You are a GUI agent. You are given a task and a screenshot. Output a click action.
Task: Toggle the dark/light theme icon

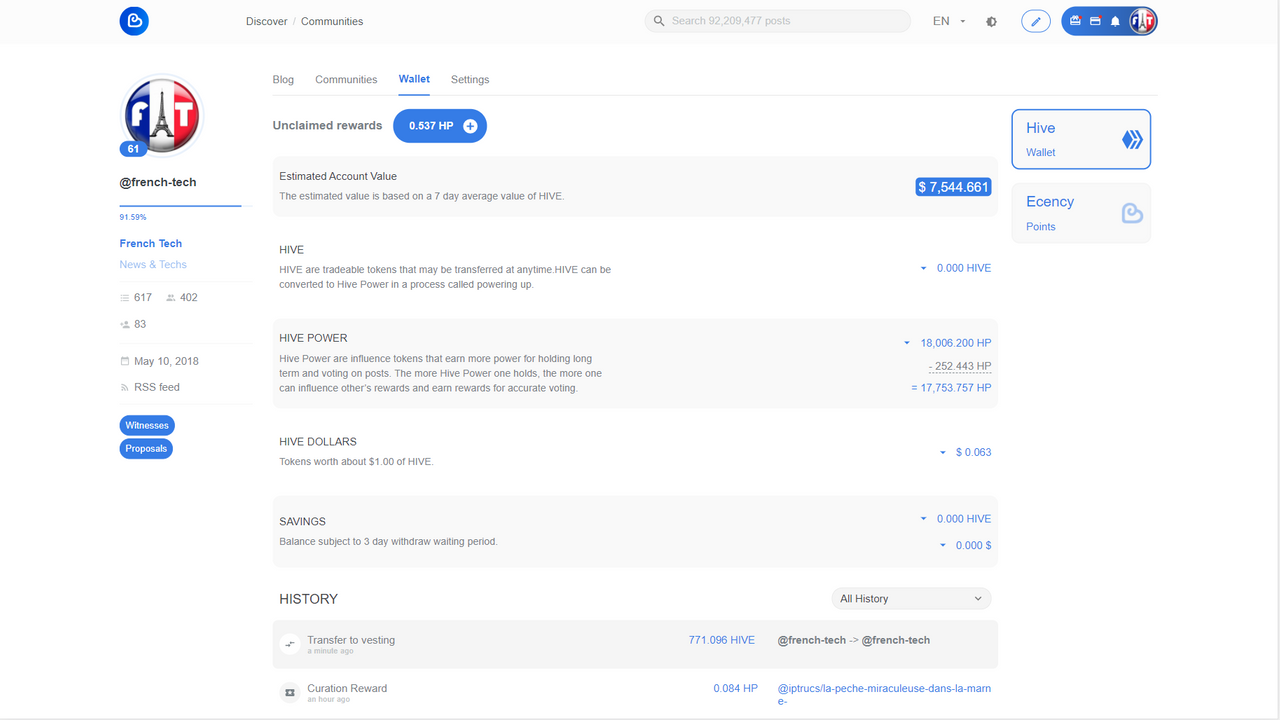tap(991, 21)
